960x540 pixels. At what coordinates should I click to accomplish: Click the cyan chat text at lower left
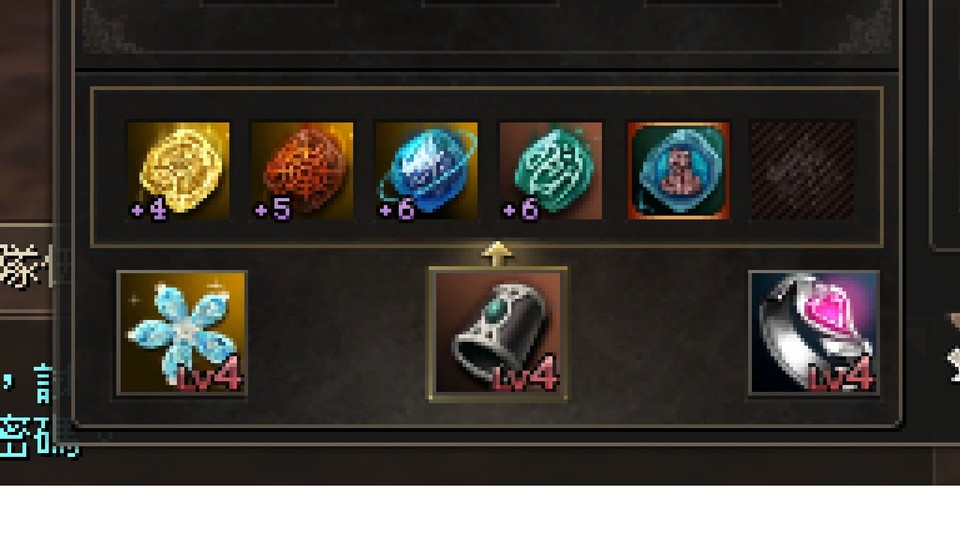[38, 412]
